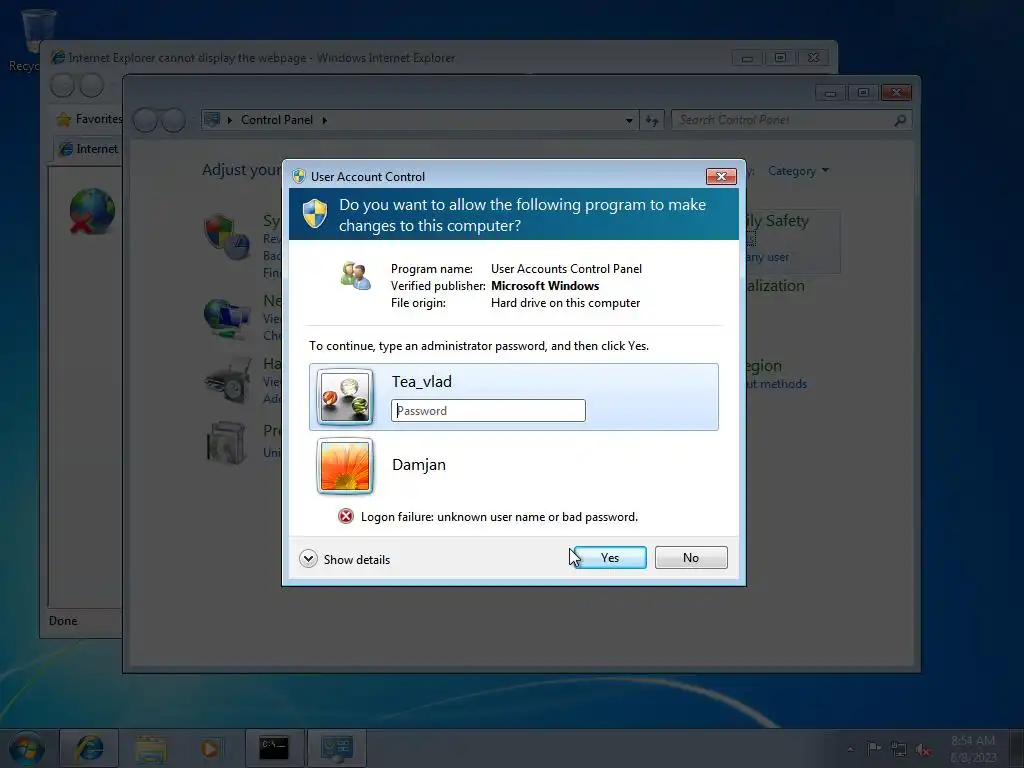Viewport: 1024px width, 768px height.
Task: Click Back button in Control Panel window
Action: 145,120
